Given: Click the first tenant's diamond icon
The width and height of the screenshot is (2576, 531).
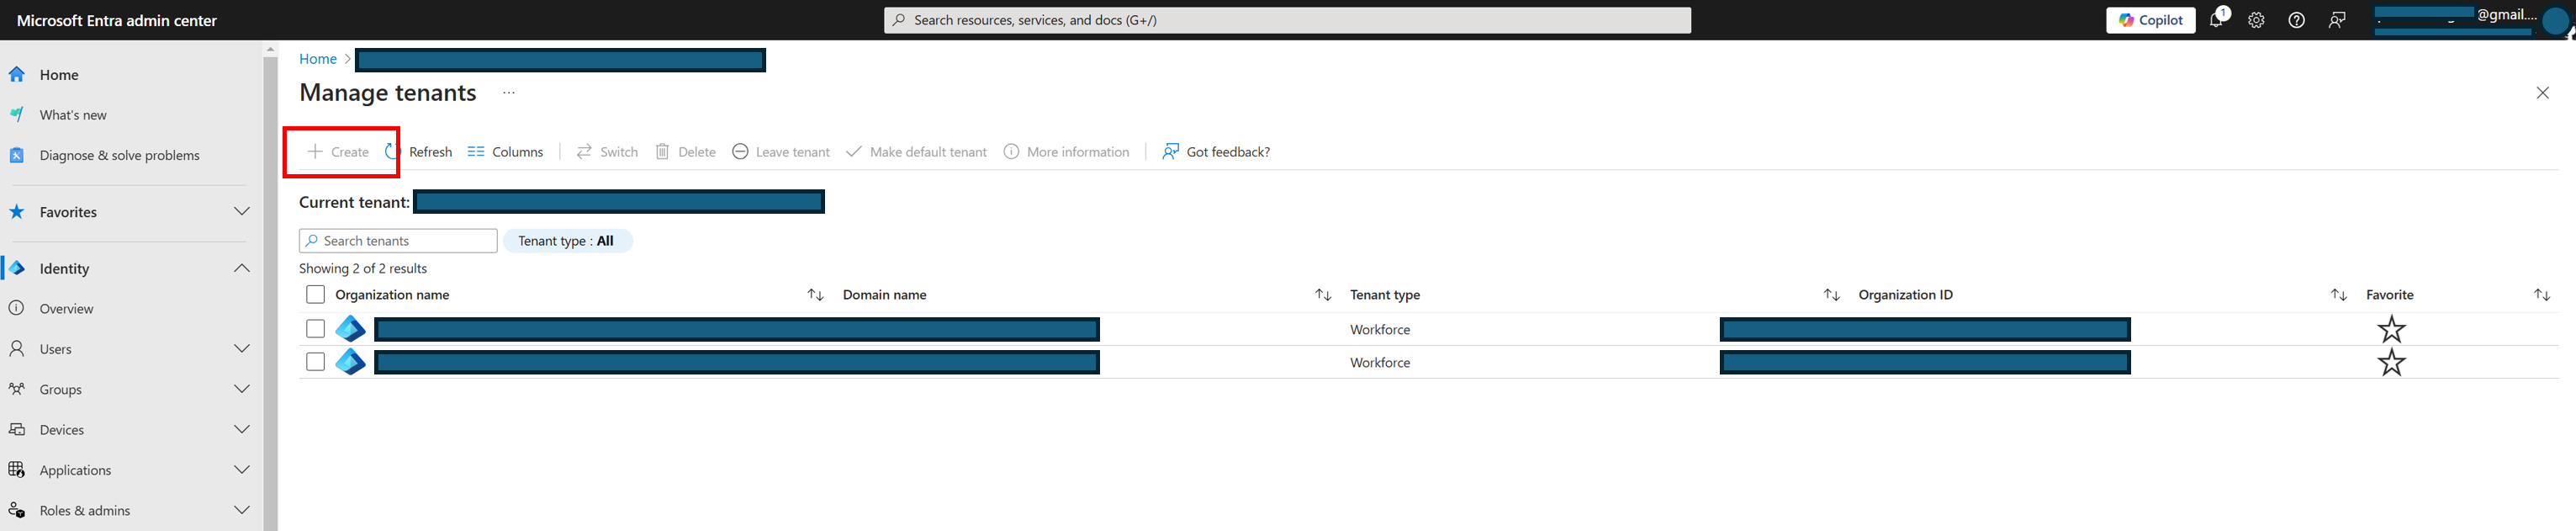Looking at the screenshot, I should tap(350, 329).
